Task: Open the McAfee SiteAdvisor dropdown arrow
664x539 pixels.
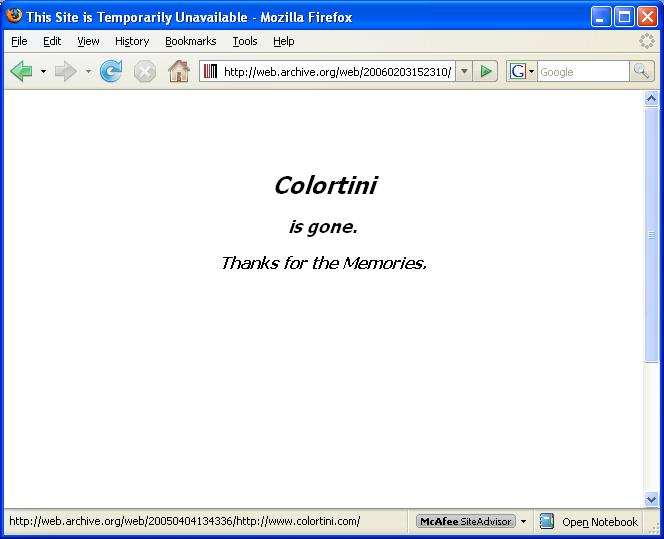Action: [x=523, y=521]
